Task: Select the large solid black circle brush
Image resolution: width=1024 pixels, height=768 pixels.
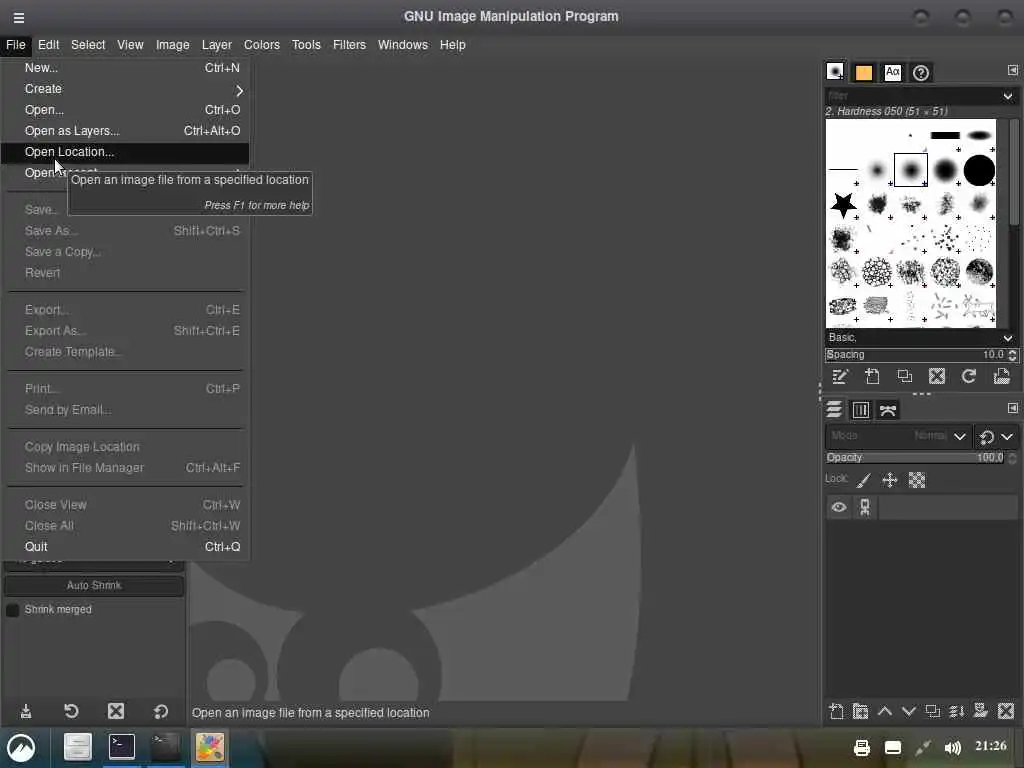Action: (979, 170)
